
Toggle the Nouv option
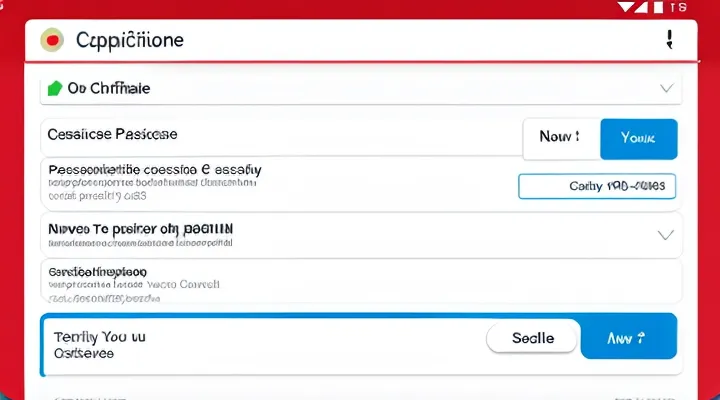[560, 139]
